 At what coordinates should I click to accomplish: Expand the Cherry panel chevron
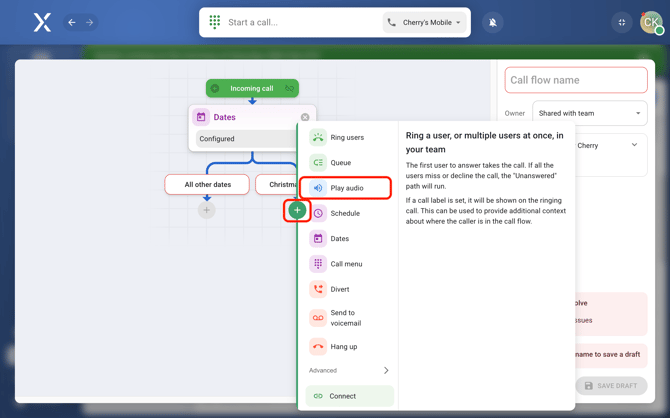634,145
